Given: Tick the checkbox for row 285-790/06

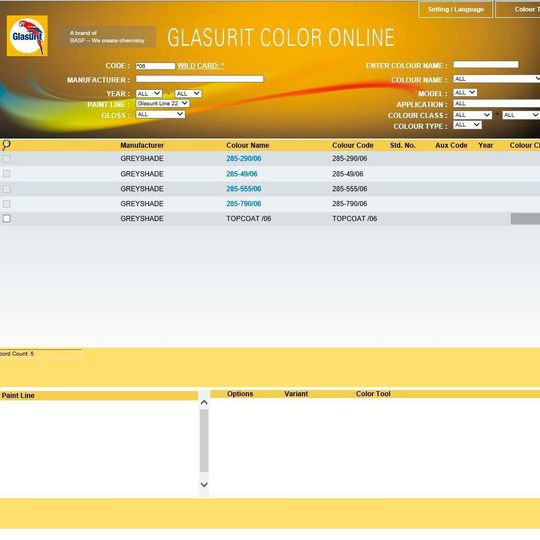Looking at the screenshot, I should pyautogui.click(x=7, y=204).
